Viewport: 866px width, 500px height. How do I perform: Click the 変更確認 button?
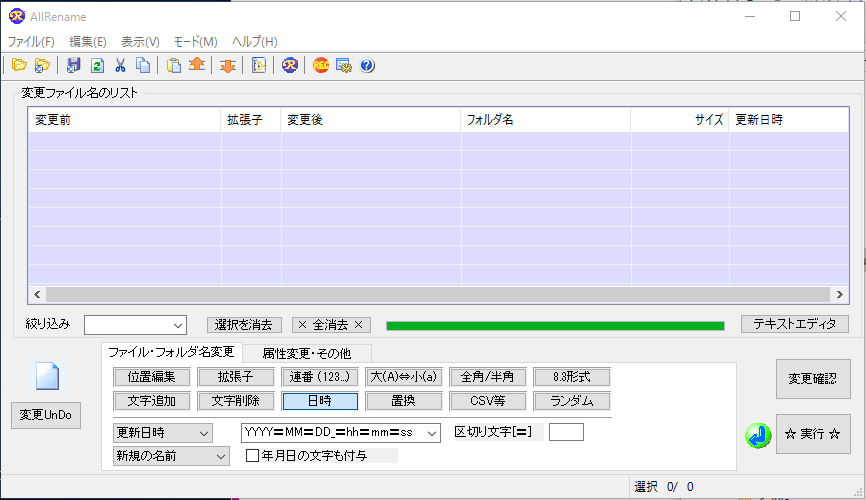point(813,379)
